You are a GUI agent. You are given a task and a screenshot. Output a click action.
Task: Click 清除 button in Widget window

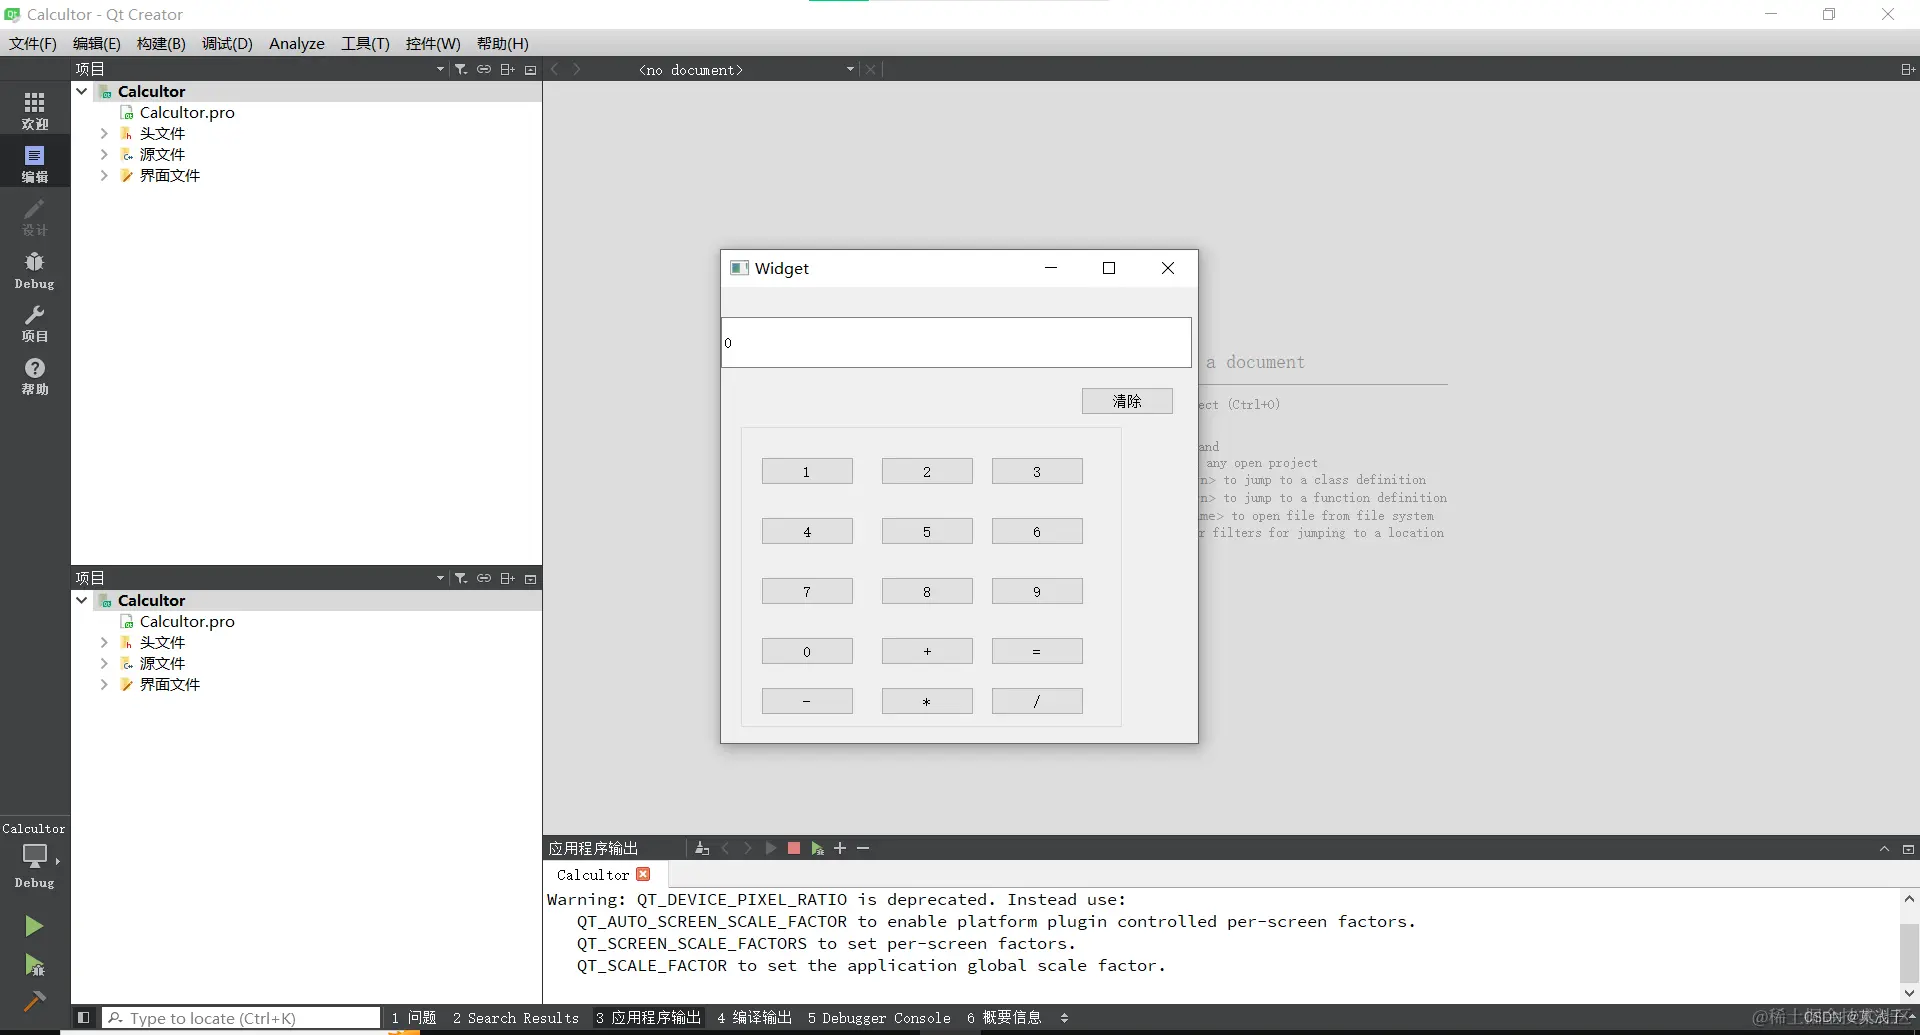[1127, 401]
